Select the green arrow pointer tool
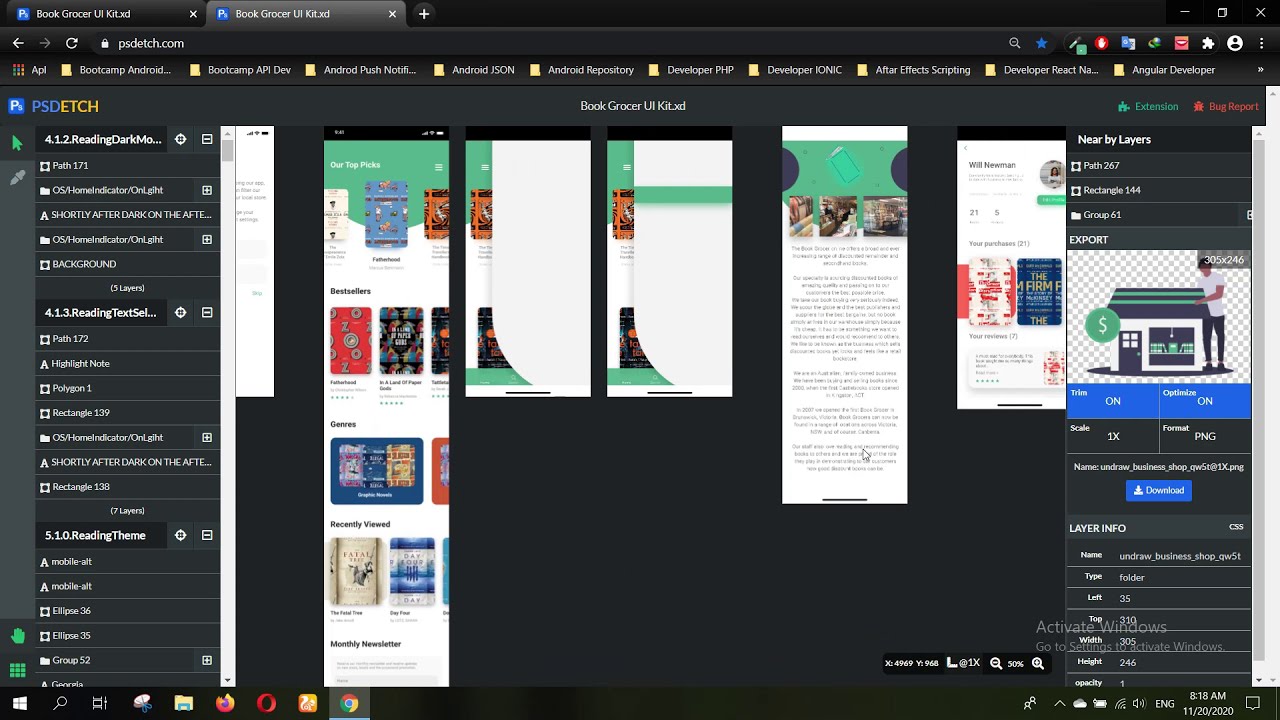This screenshot has width=1280, height=720. point(17,143)
